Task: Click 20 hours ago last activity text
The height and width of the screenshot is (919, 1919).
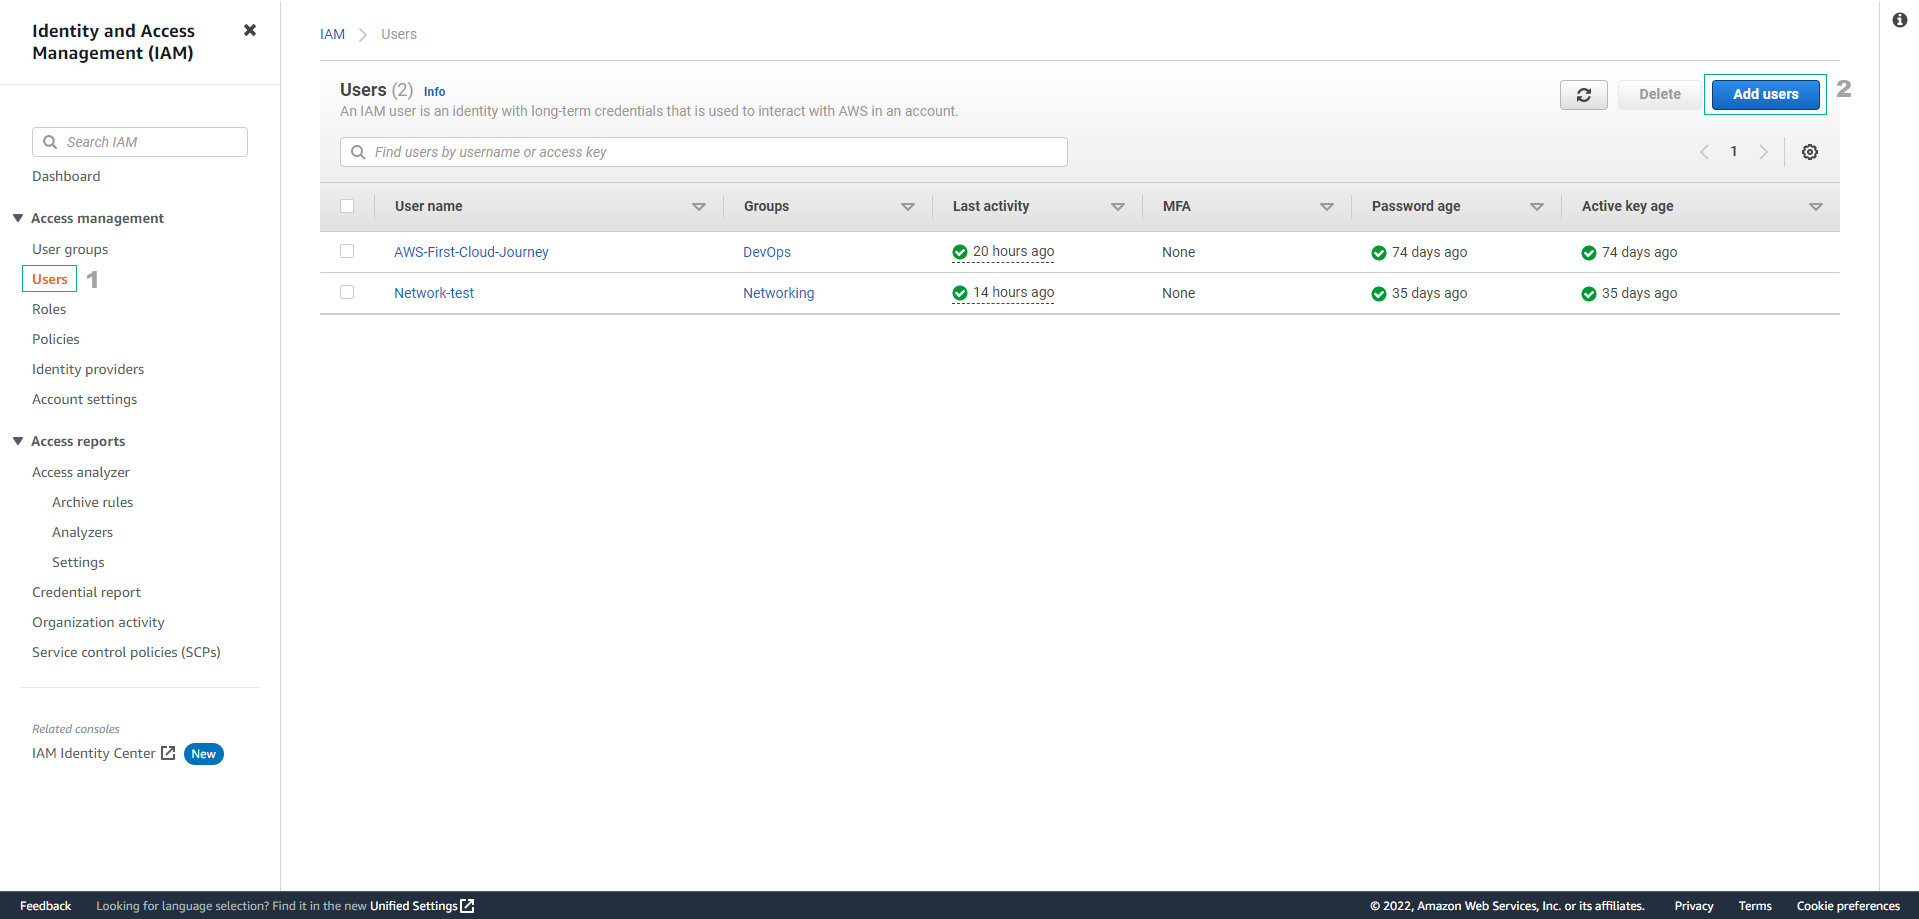Action: tap(1013, 252)
